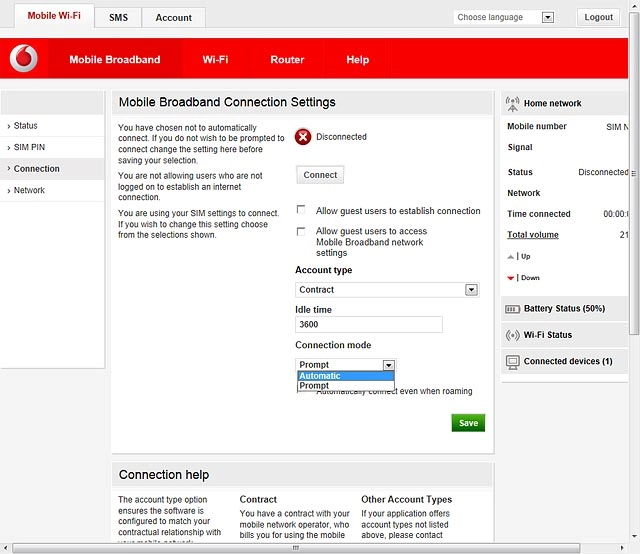The height and width of the screenshot is (554, 640).
Task: Click the scroll left arrow at bottom
Action: 5,548
